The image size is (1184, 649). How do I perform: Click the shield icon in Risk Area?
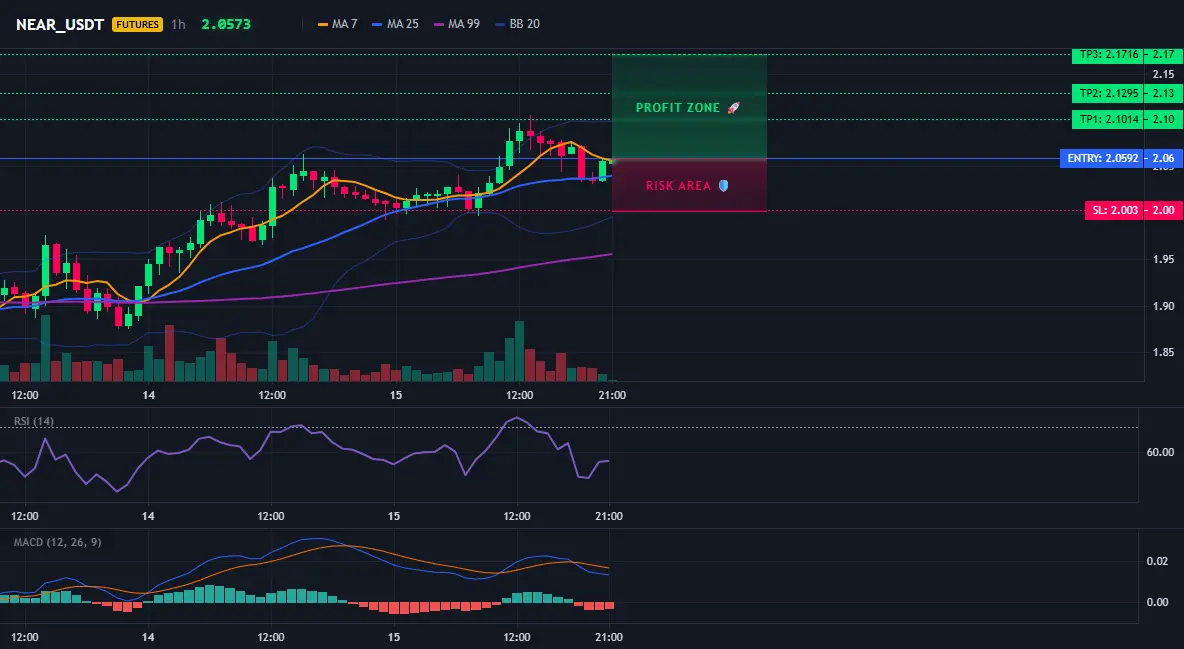point(723,186)
